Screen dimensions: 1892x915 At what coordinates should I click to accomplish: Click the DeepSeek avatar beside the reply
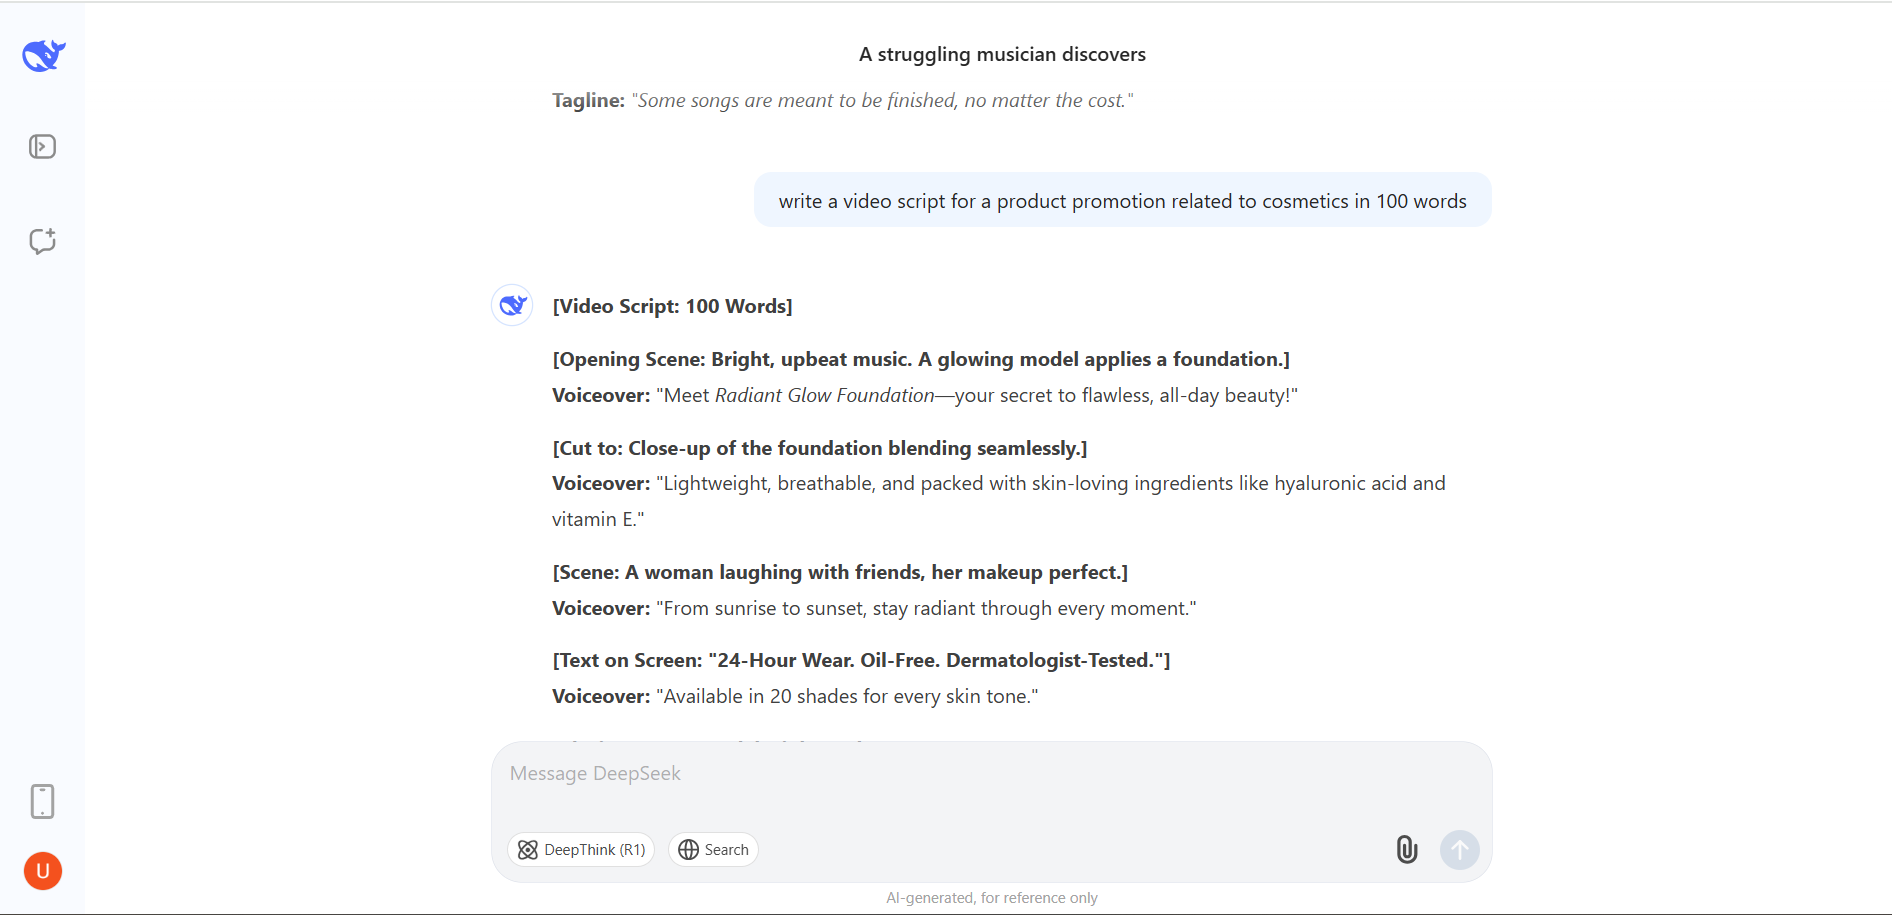[512, 305]
